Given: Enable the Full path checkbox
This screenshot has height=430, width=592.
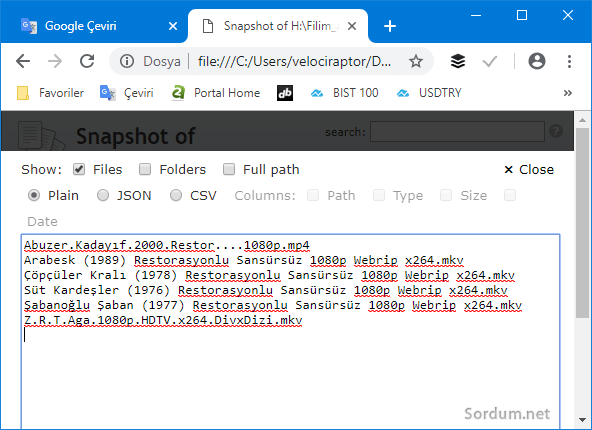Looking at the screenshot, I should (x=229, y=169).
